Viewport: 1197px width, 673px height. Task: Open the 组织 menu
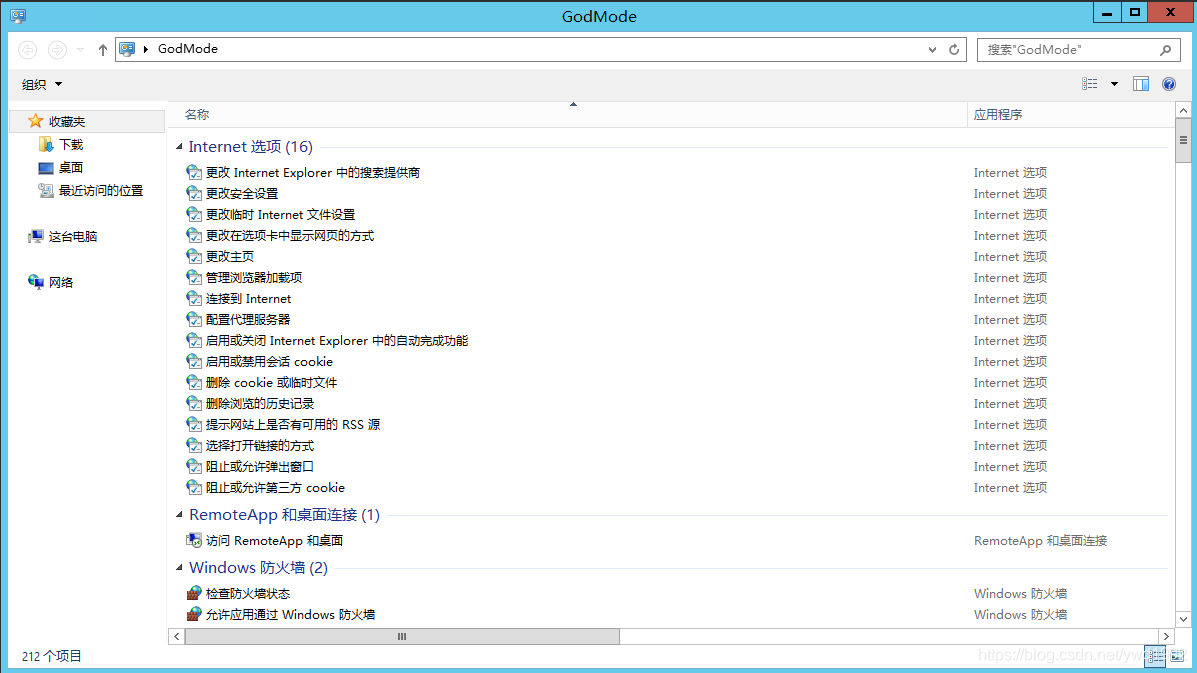tap(42, 84)
